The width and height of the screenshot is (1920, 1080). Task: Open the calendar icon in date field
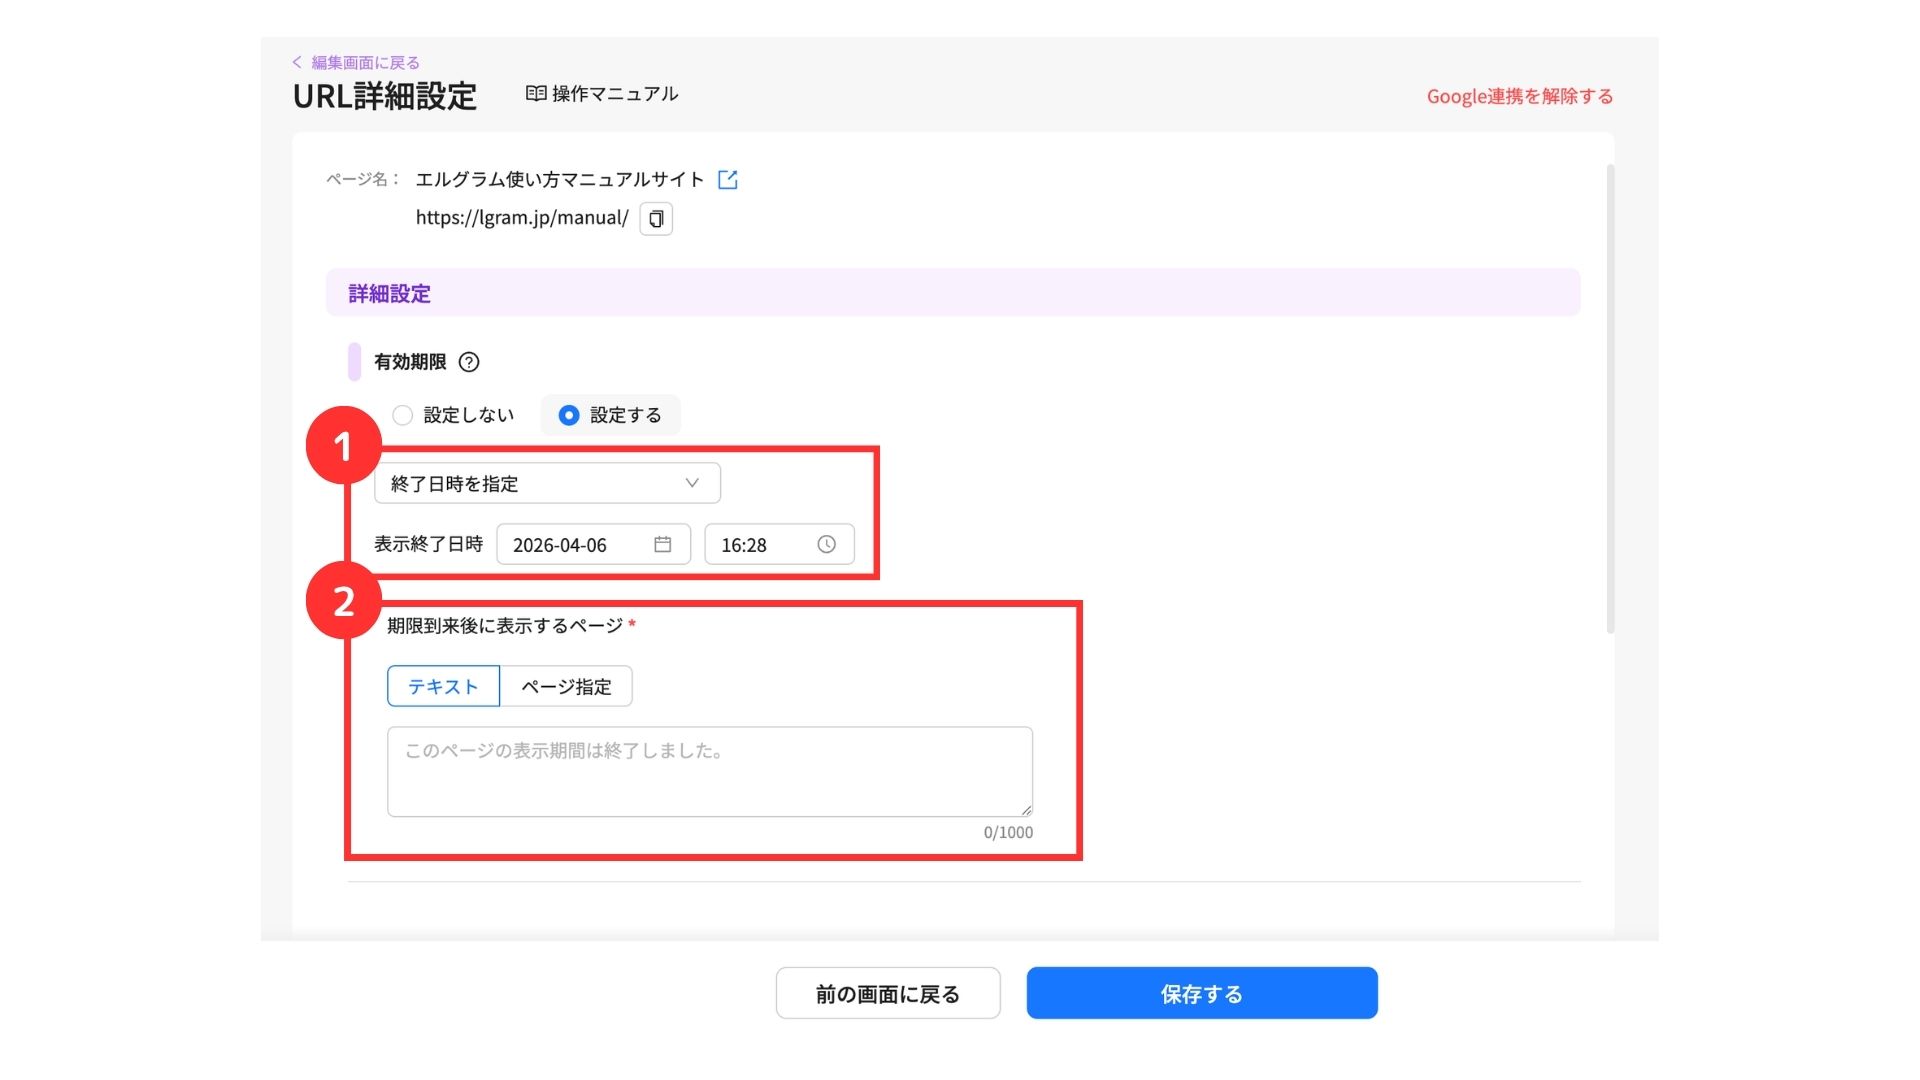pos(662,544)
